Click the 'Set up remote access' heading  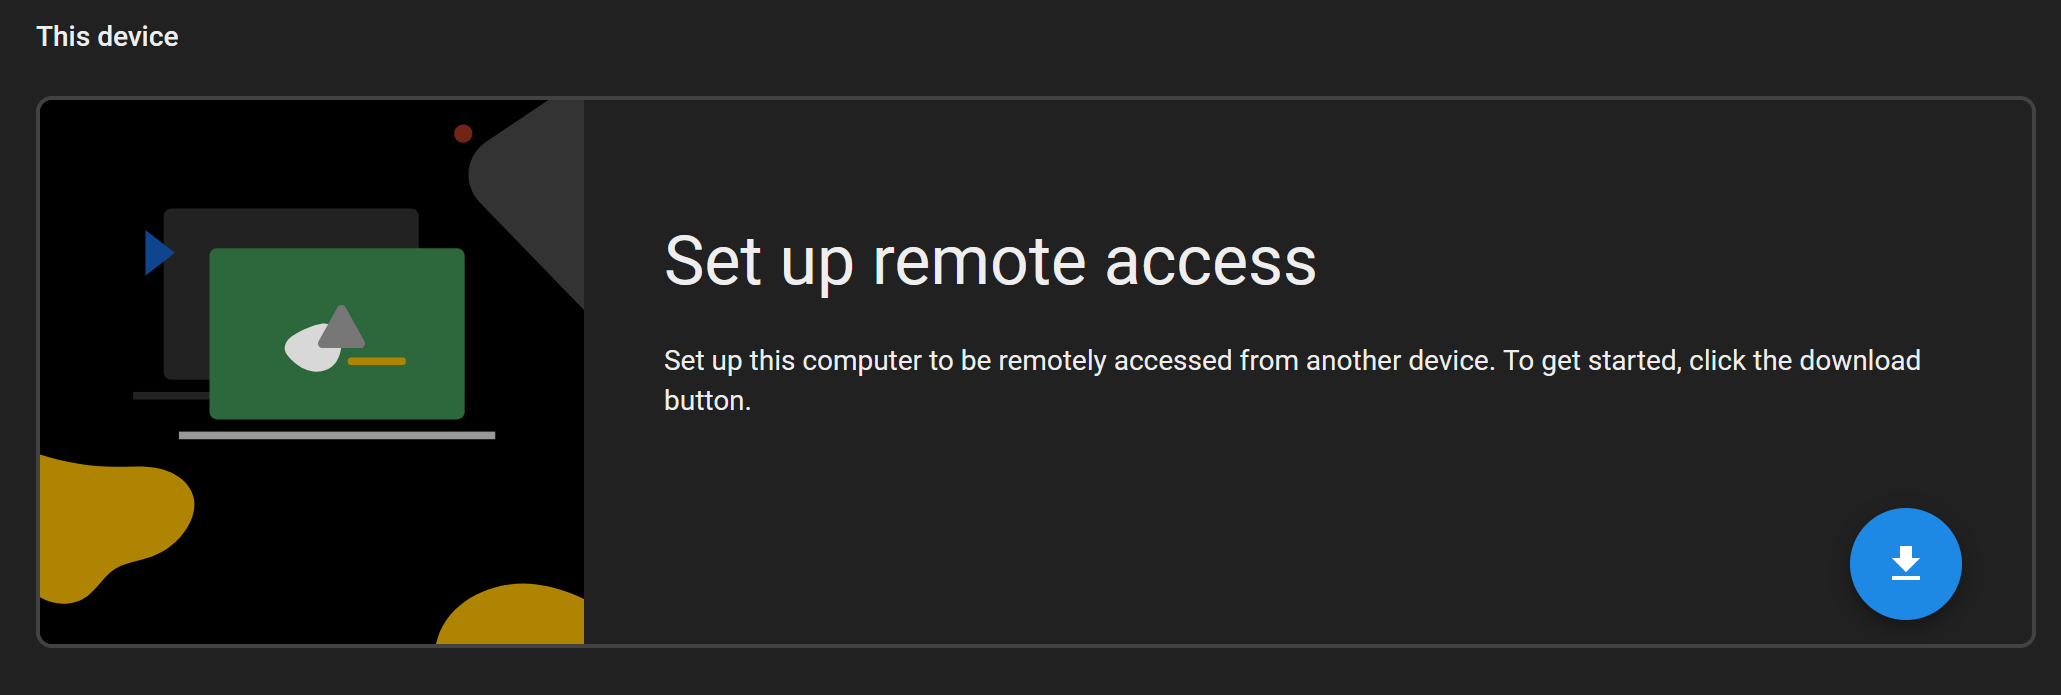(x=990, y=262)
